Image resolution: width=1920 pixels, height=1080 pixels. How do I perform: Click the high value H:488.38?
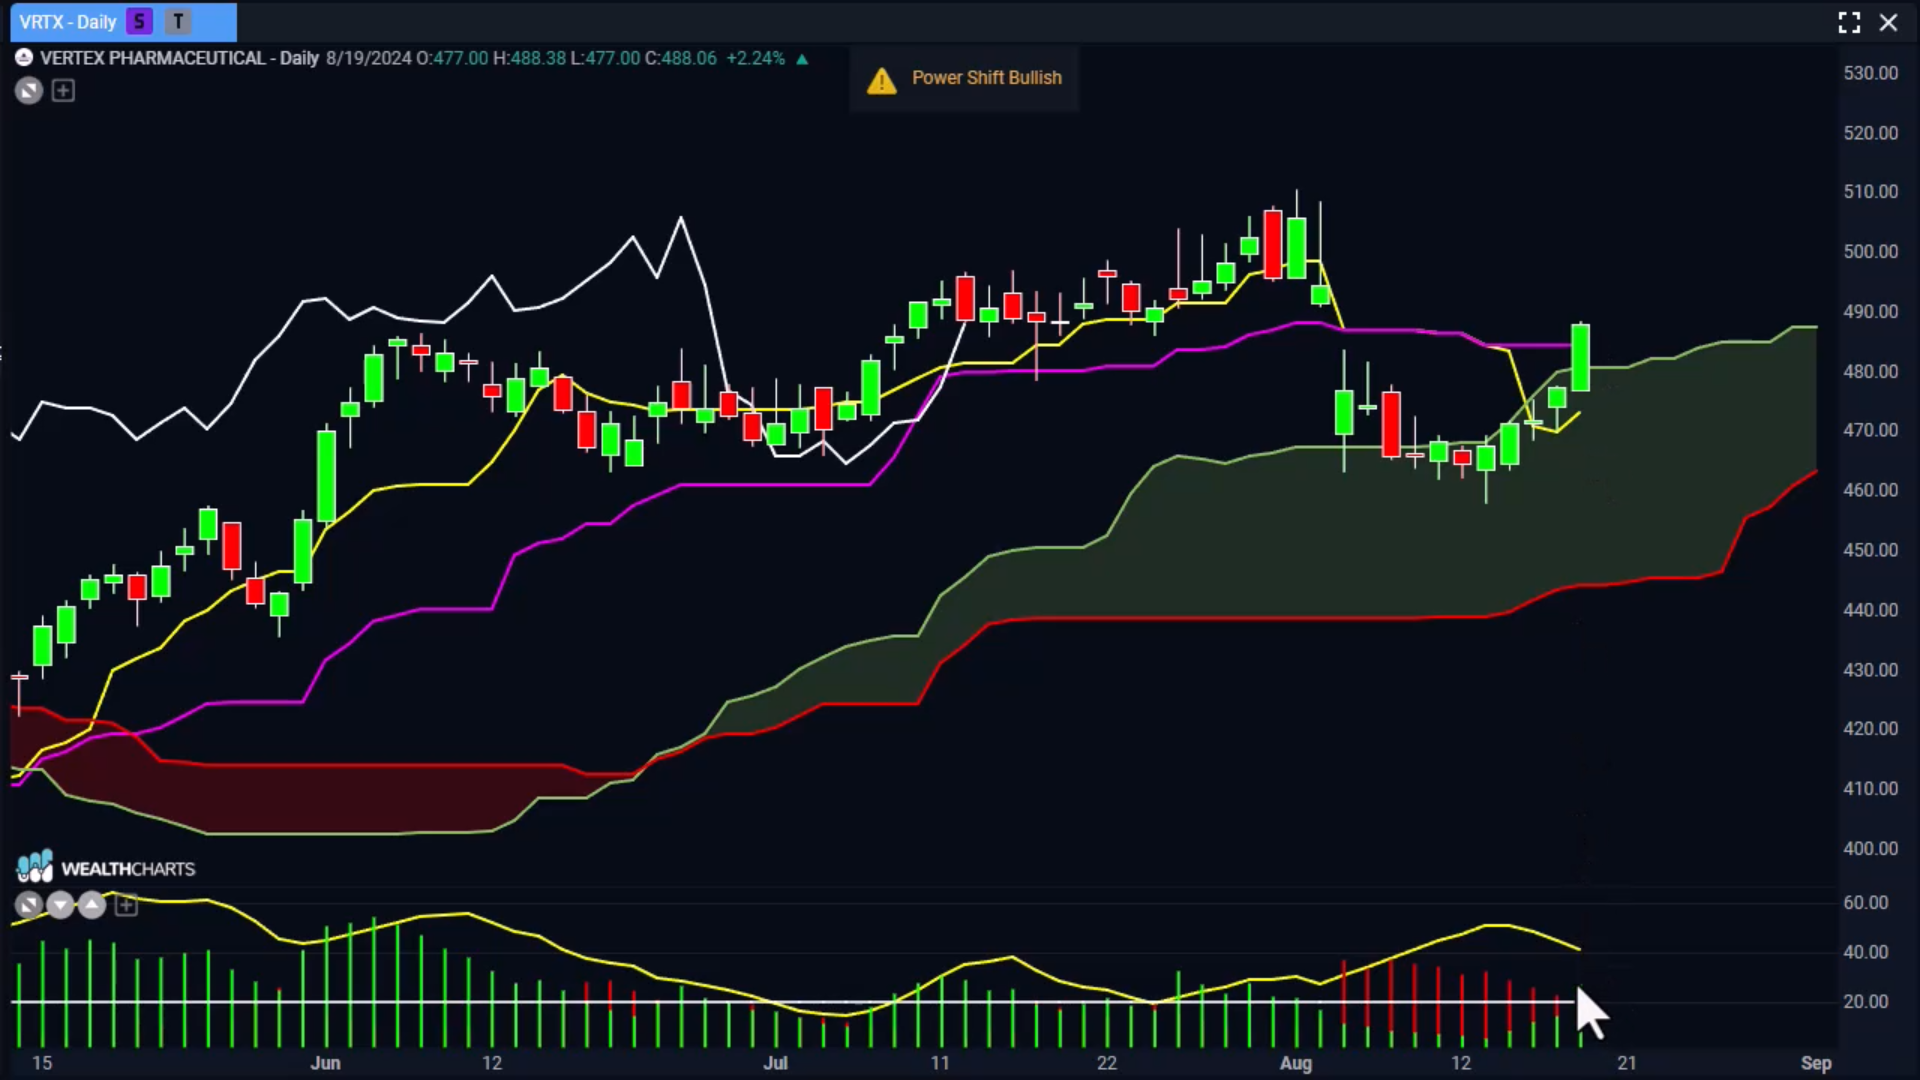point(529,58)
